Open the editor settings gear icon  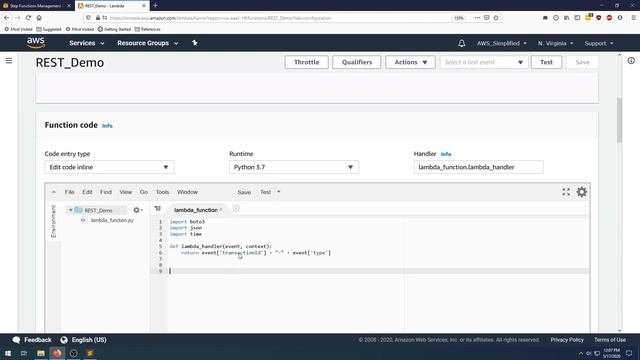point(582,192)
